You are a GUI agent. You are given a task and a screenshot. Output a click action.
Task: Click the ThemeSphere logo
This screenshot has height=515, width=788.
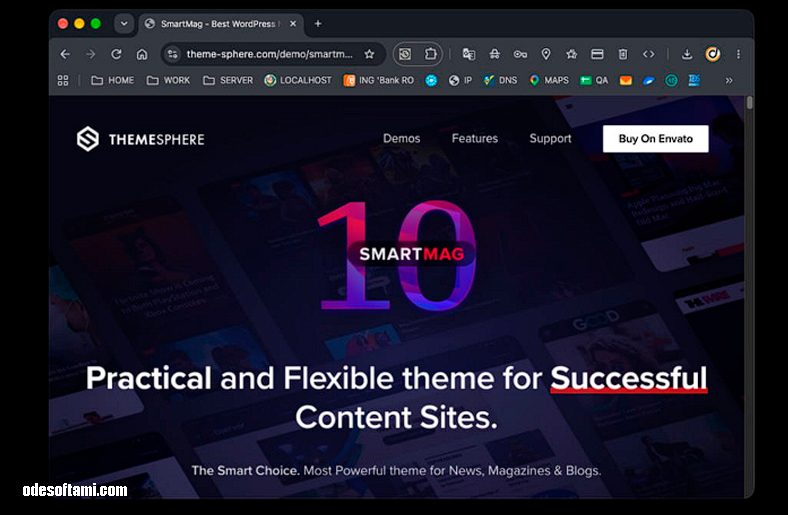[141, 139]
